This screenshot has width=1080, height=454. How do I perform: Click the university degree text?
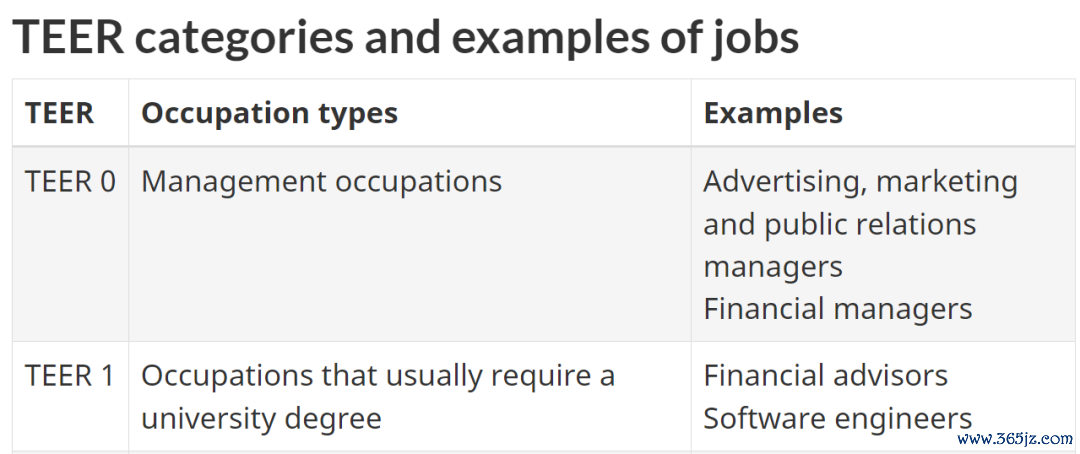click(x=261, y=418)
